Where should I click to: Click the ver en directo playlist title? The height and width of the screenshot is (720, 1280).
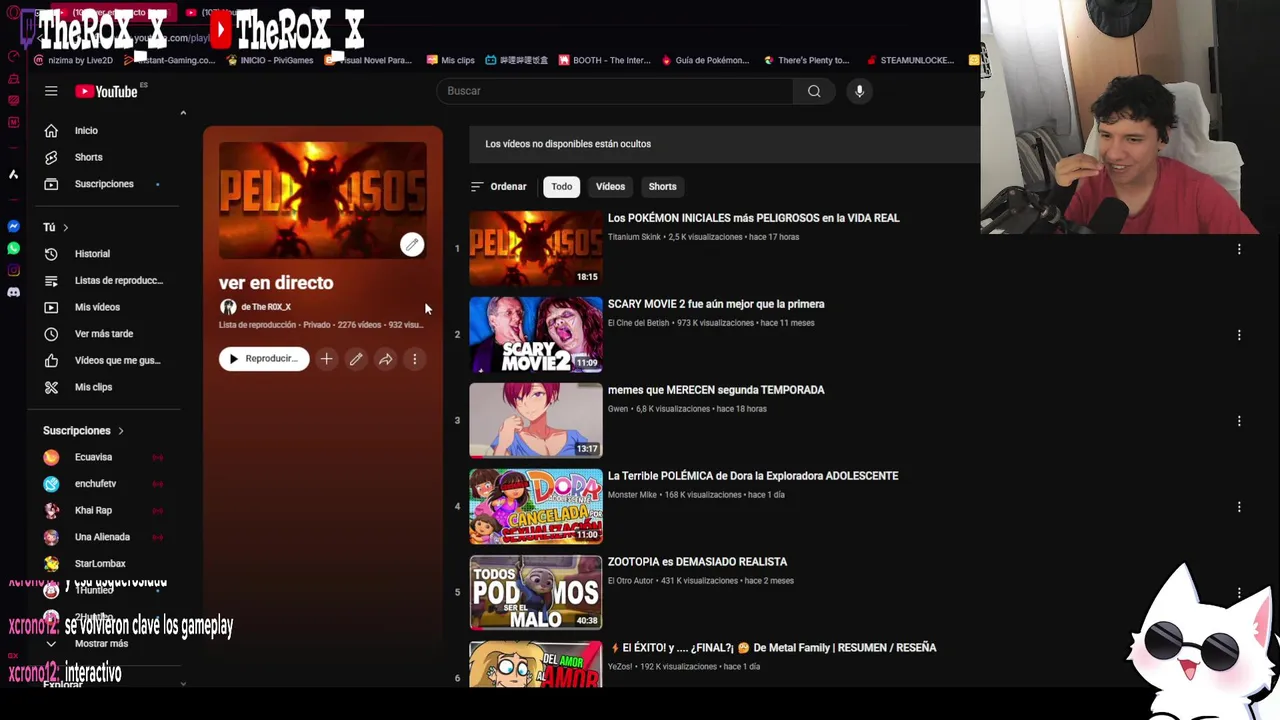[276, 283]
